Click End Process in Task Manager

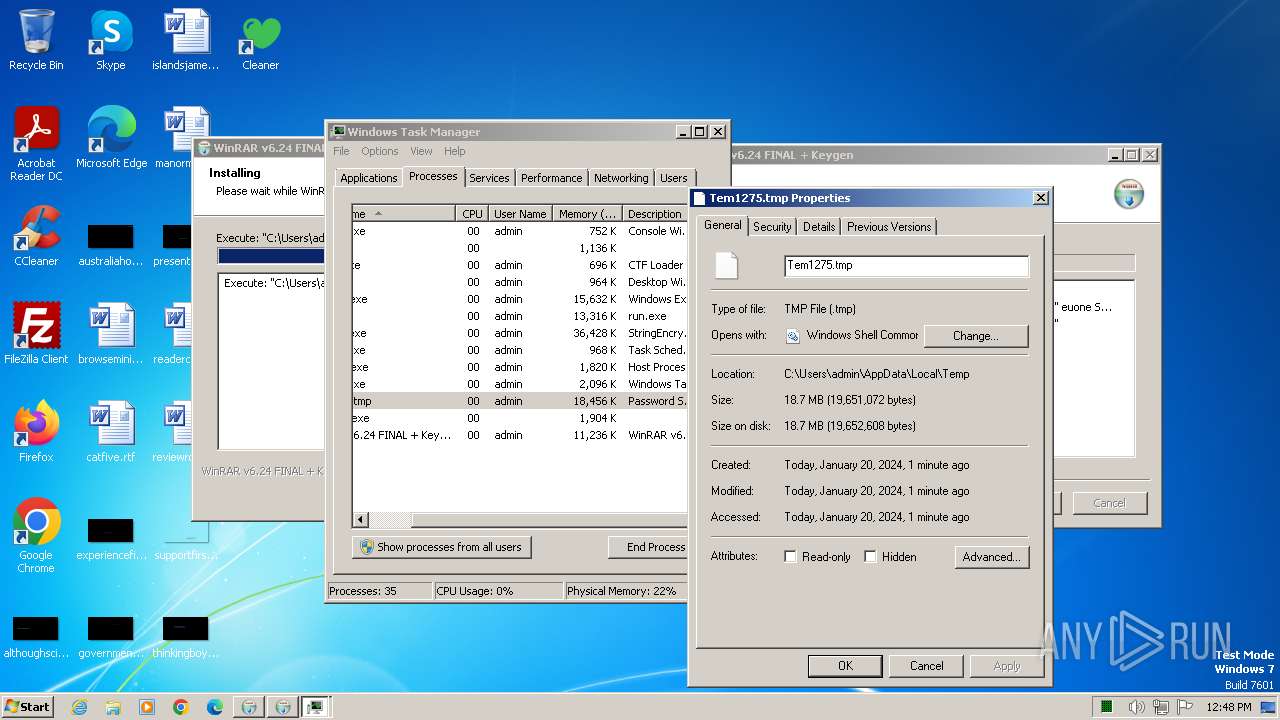[x=649, y=547]
